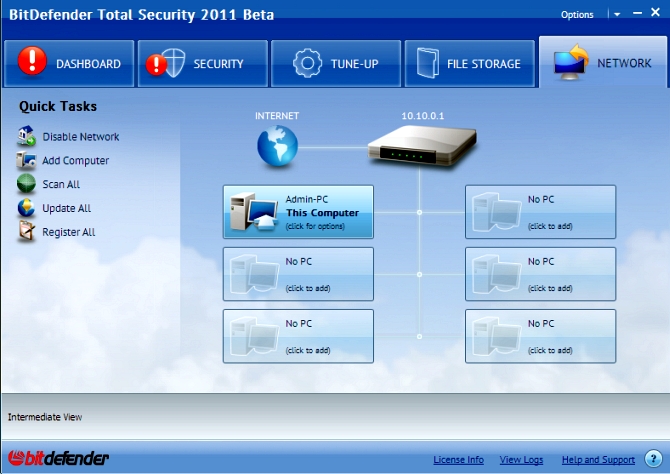The width and height of the screenshot is (670, 474).
Task: Click the Quick Tasks heading
Action: pos(58,106)
